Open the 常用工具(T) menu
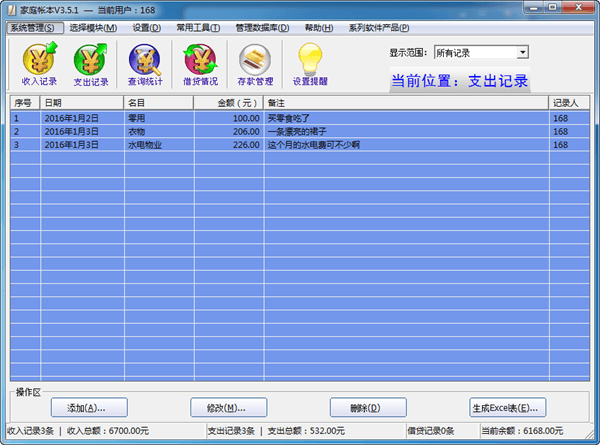Screen dimensions: 600x445 click(x=198, y=28)
